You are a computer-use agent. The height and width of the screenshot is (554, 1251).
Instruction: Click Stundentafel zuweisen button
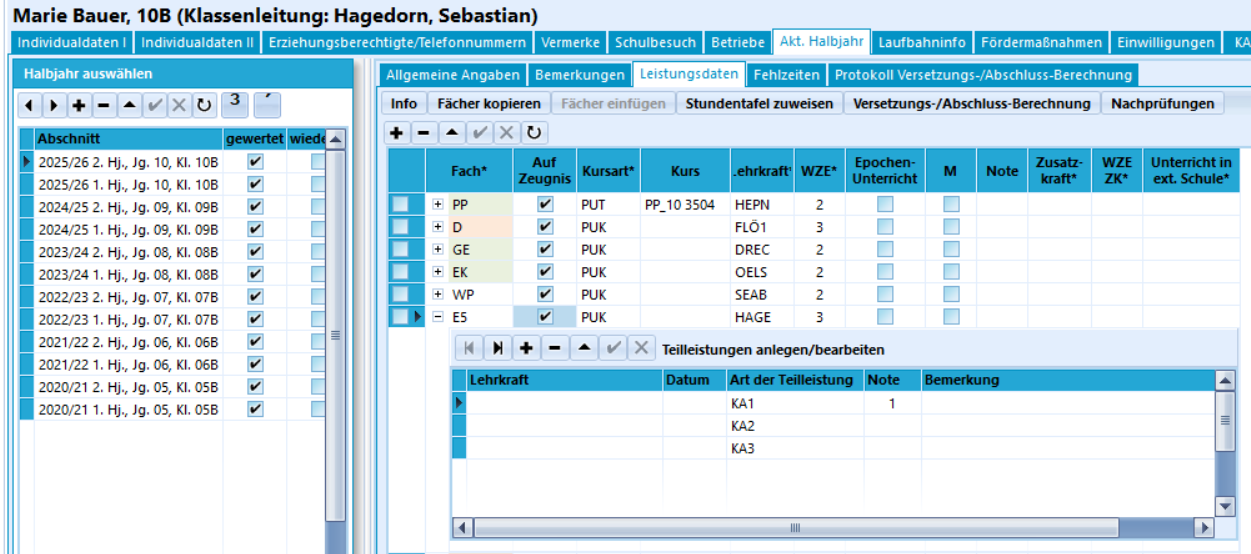759,103
